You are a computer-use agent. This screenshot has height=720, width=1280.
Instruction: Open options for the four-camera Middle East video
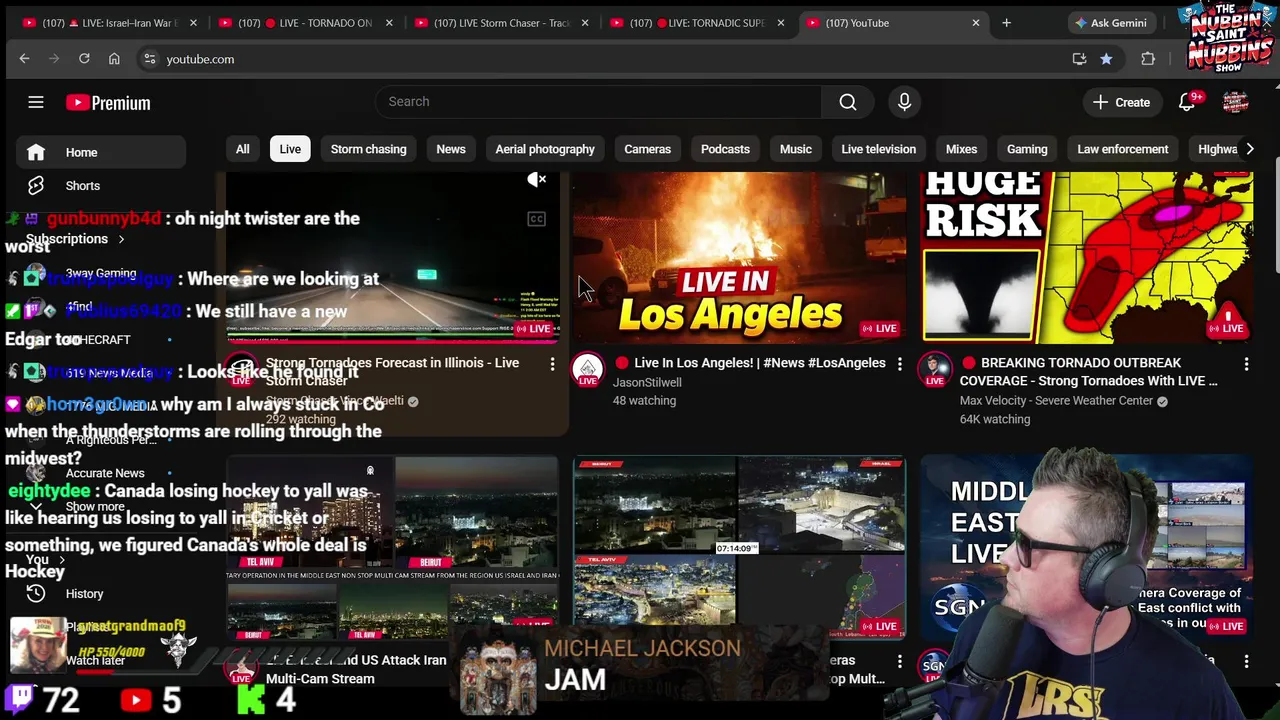click(x=899, y=661)
